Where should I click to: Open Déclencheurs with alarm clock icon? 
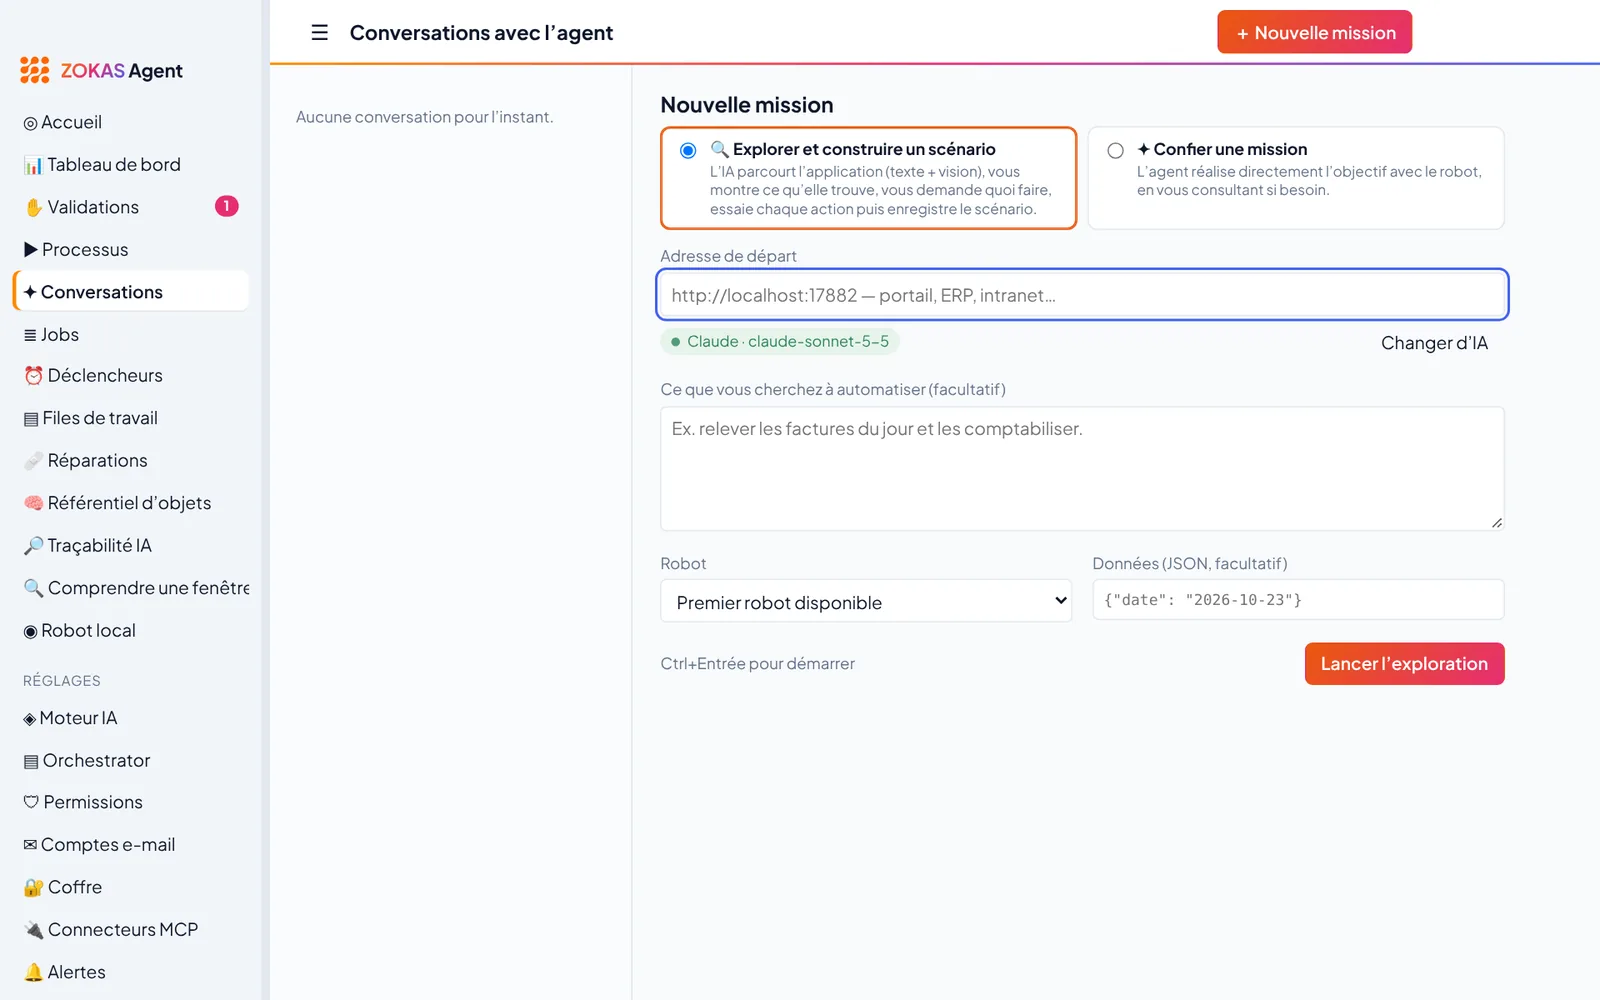click(131, 376)
